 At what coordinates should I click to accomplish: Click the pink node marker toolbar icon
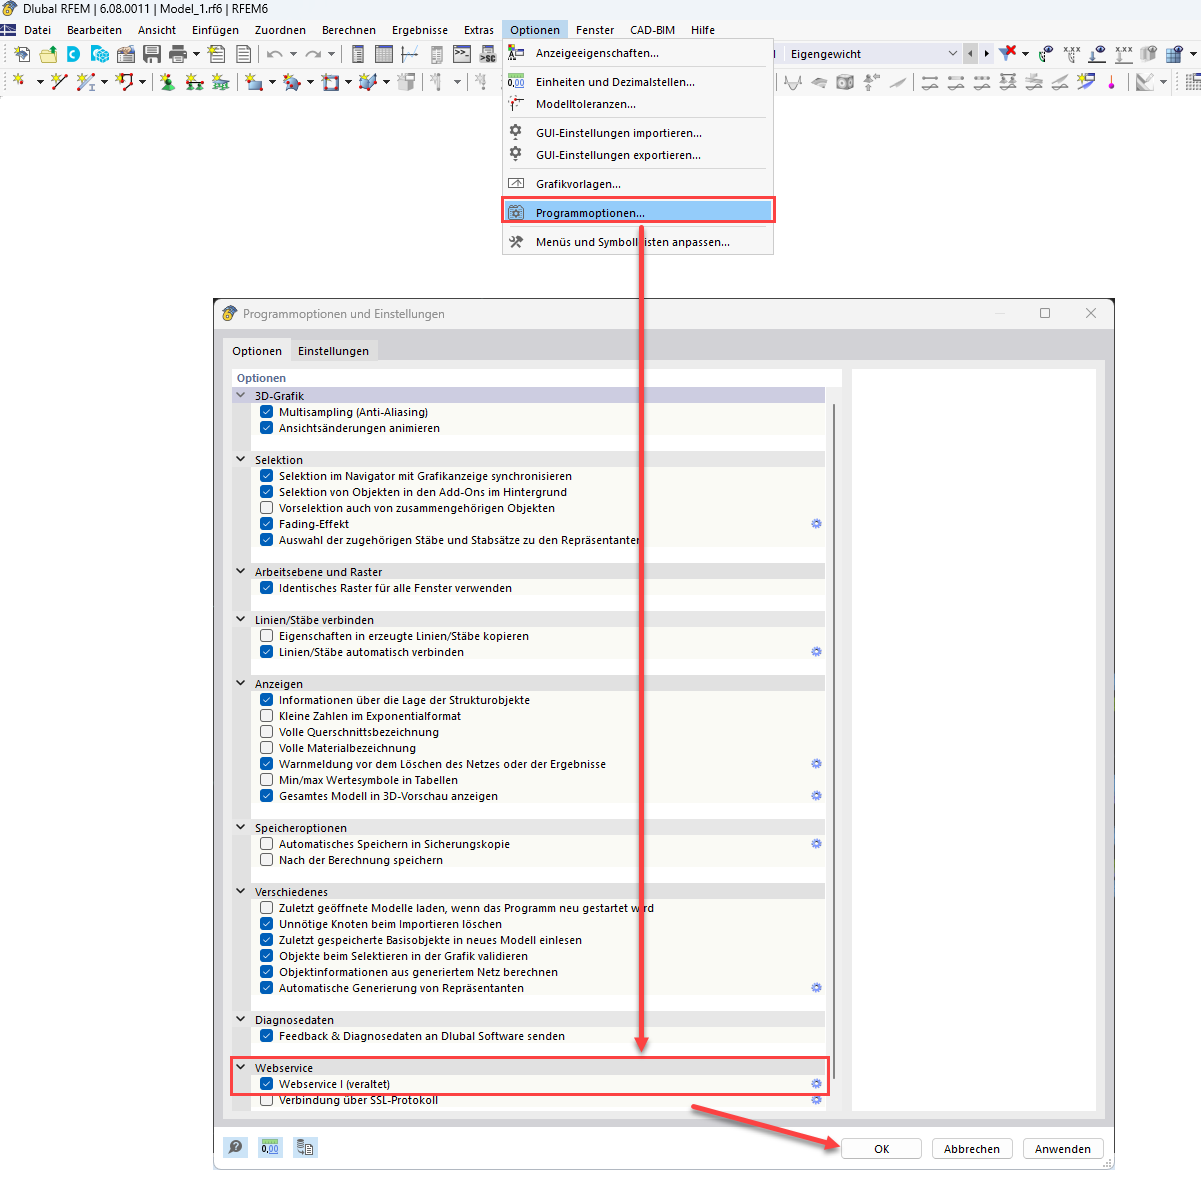point(1112,83)
